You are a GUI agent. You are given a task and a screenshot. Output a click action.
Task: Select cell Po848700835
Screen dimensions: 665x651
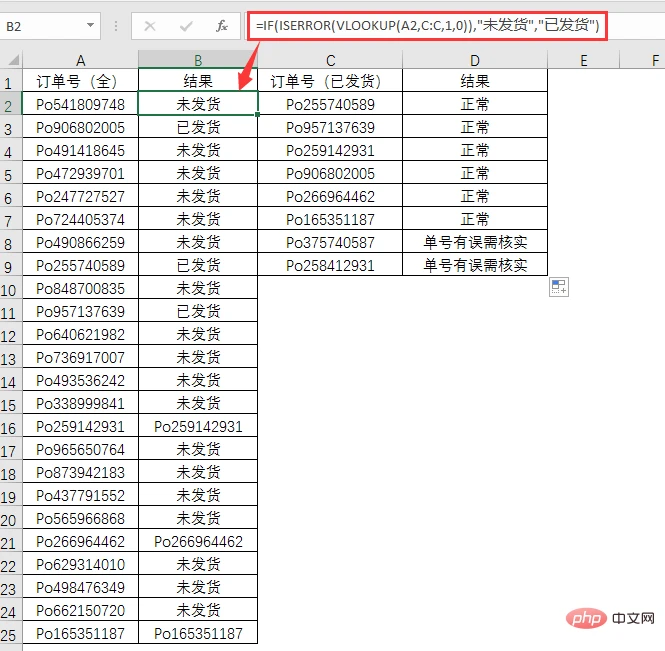(x=81, y=288)
